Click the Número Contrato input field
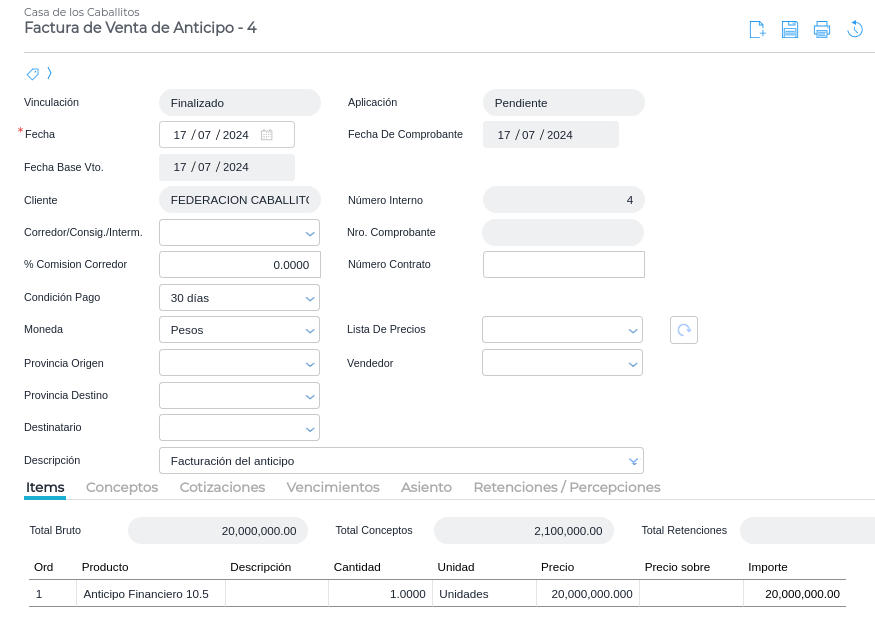 pyautogui.click(x=563, y=265)
